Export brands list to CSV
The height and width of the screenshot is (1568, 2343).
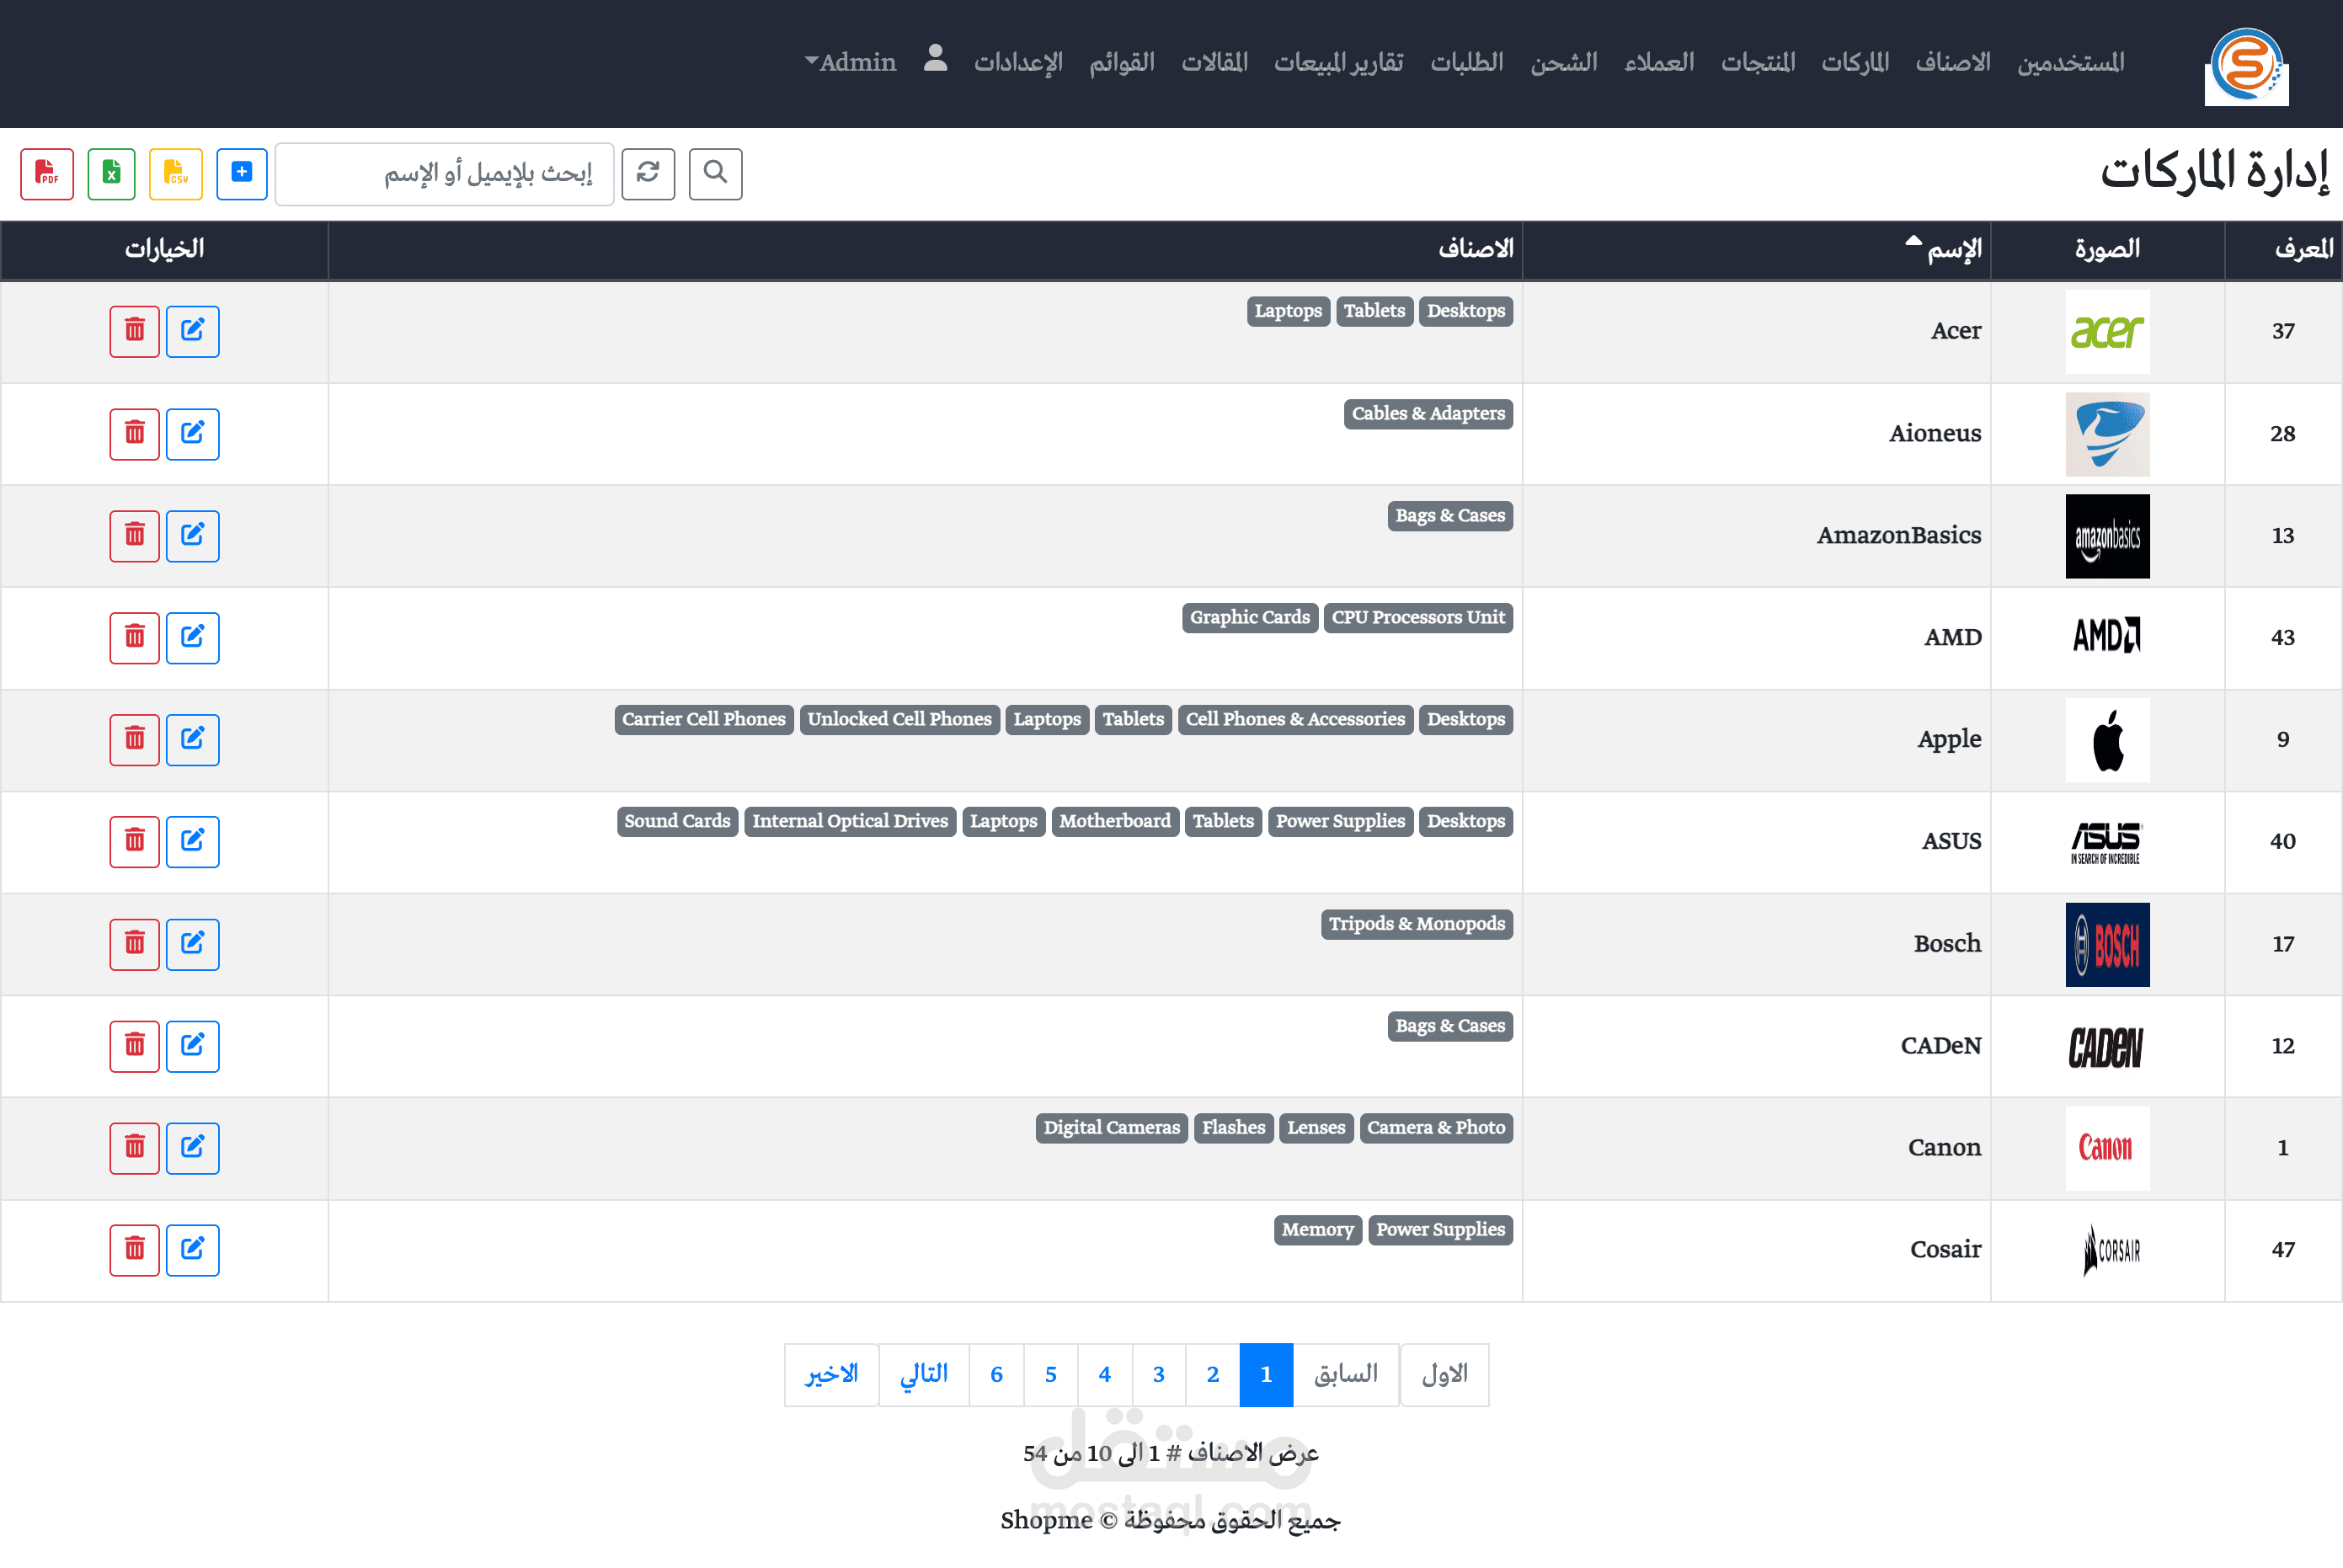tap(176, 174)
